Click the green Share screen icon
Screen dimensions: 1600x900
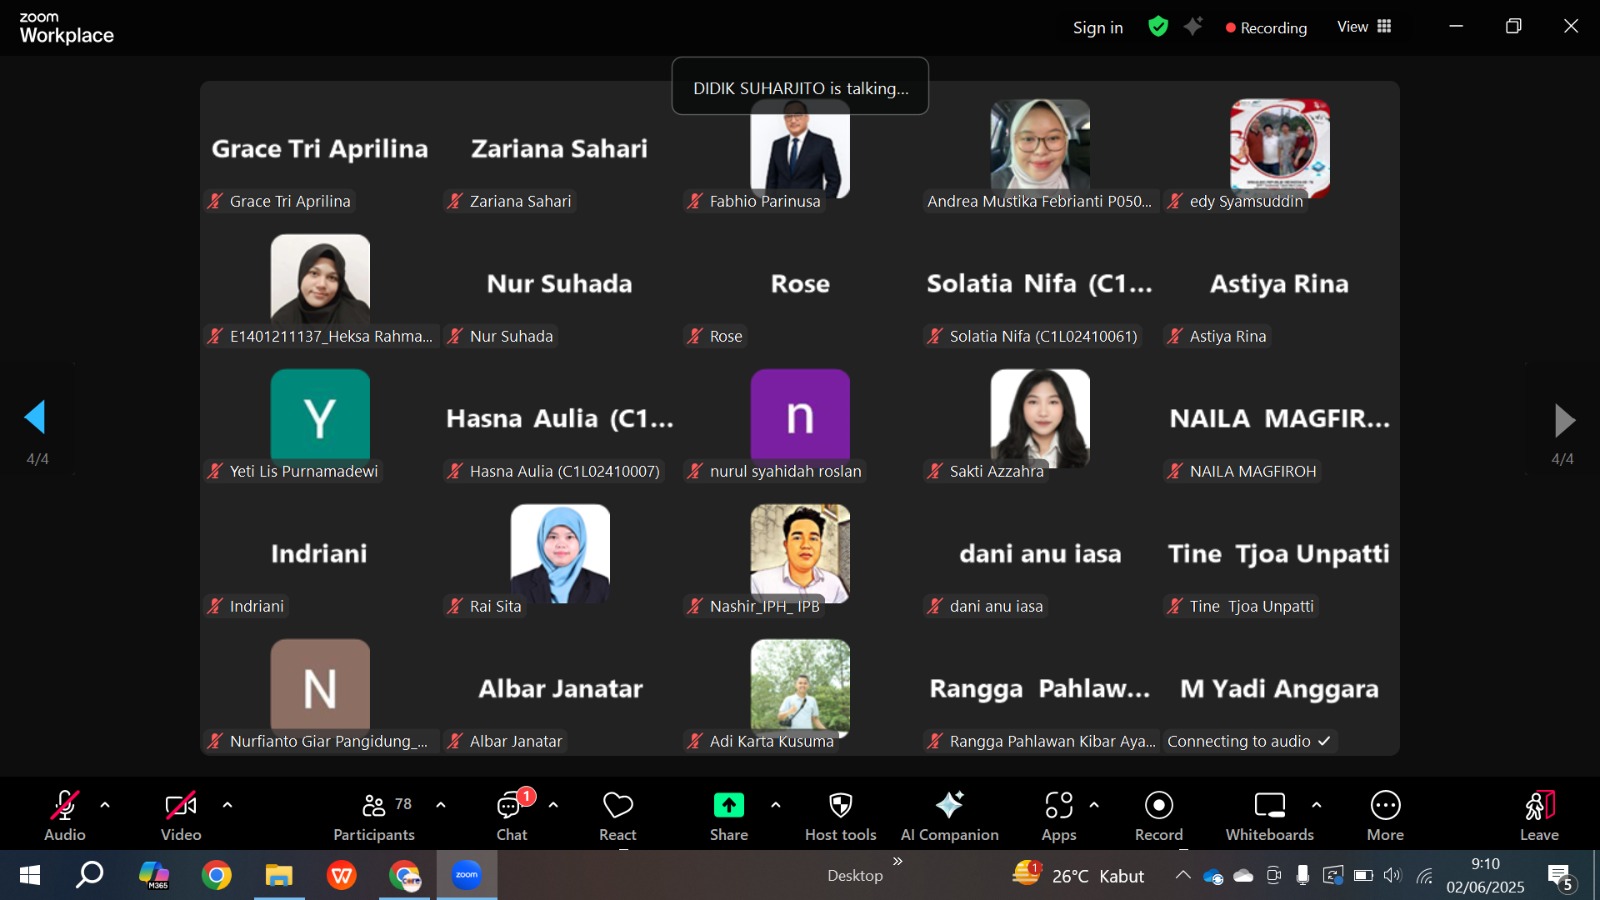[728, 805]
